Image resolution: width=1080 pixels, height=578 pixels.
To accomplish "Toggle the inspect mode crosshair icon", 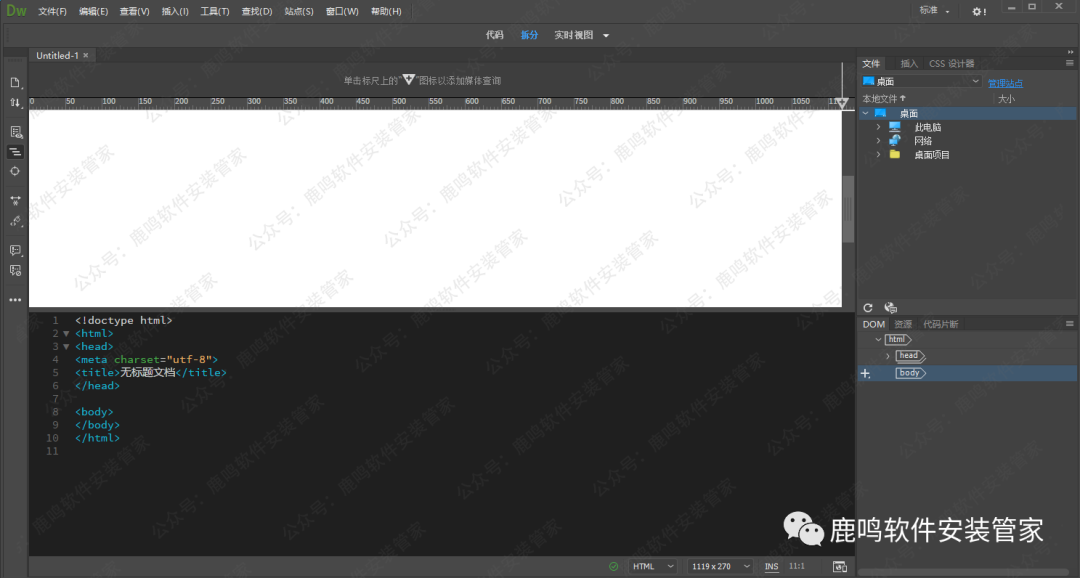I will click(x=15, y=171).
